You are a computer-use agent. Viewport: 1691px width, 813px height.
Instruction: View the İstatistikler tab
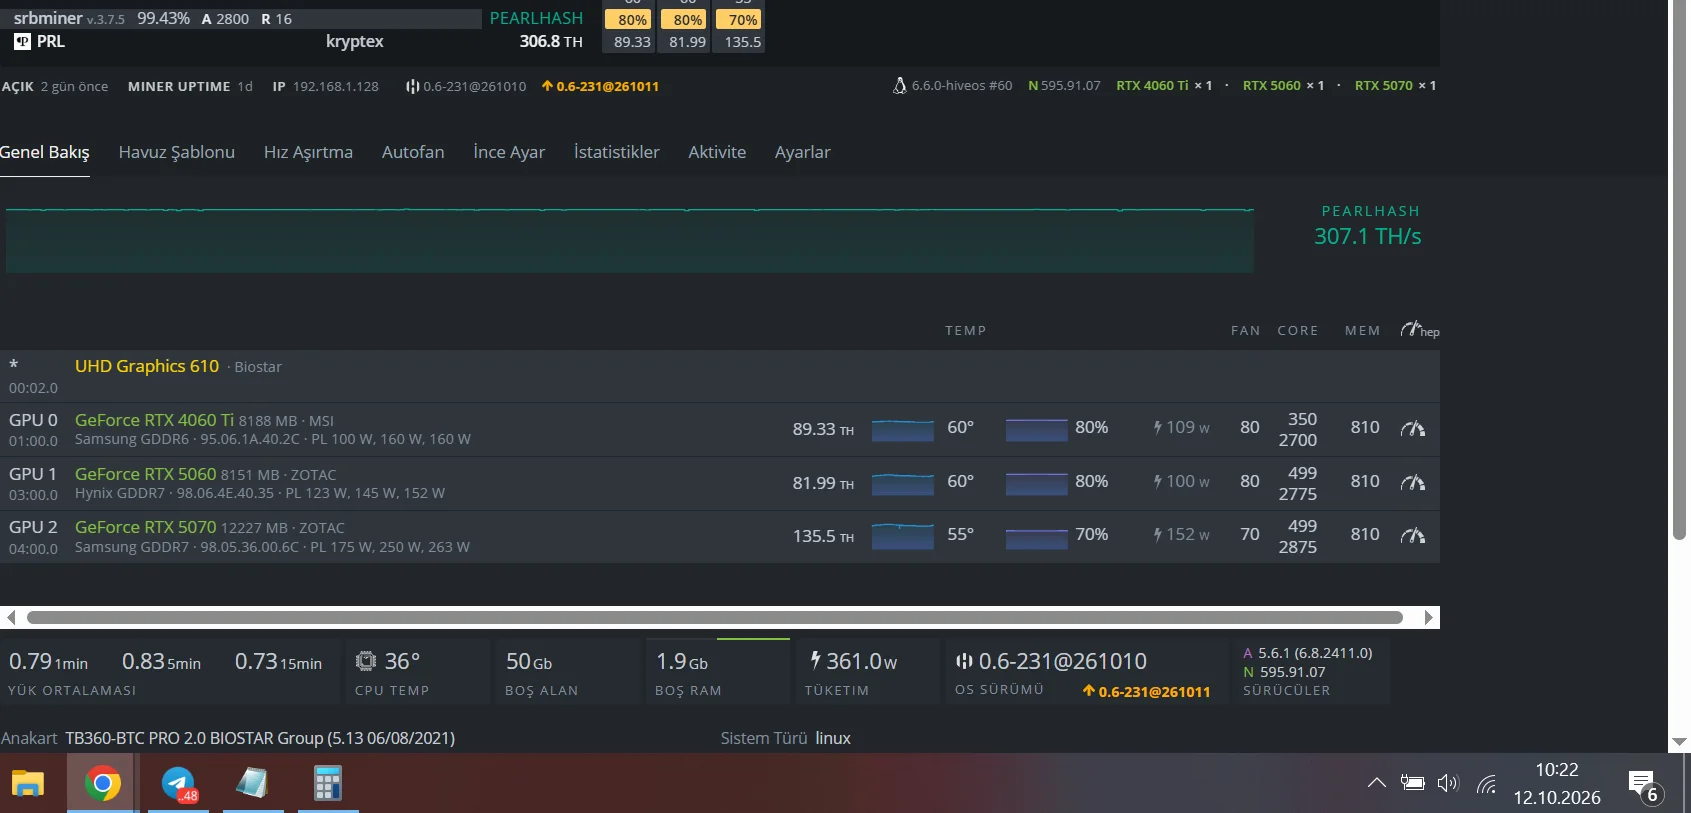(616, 152)
